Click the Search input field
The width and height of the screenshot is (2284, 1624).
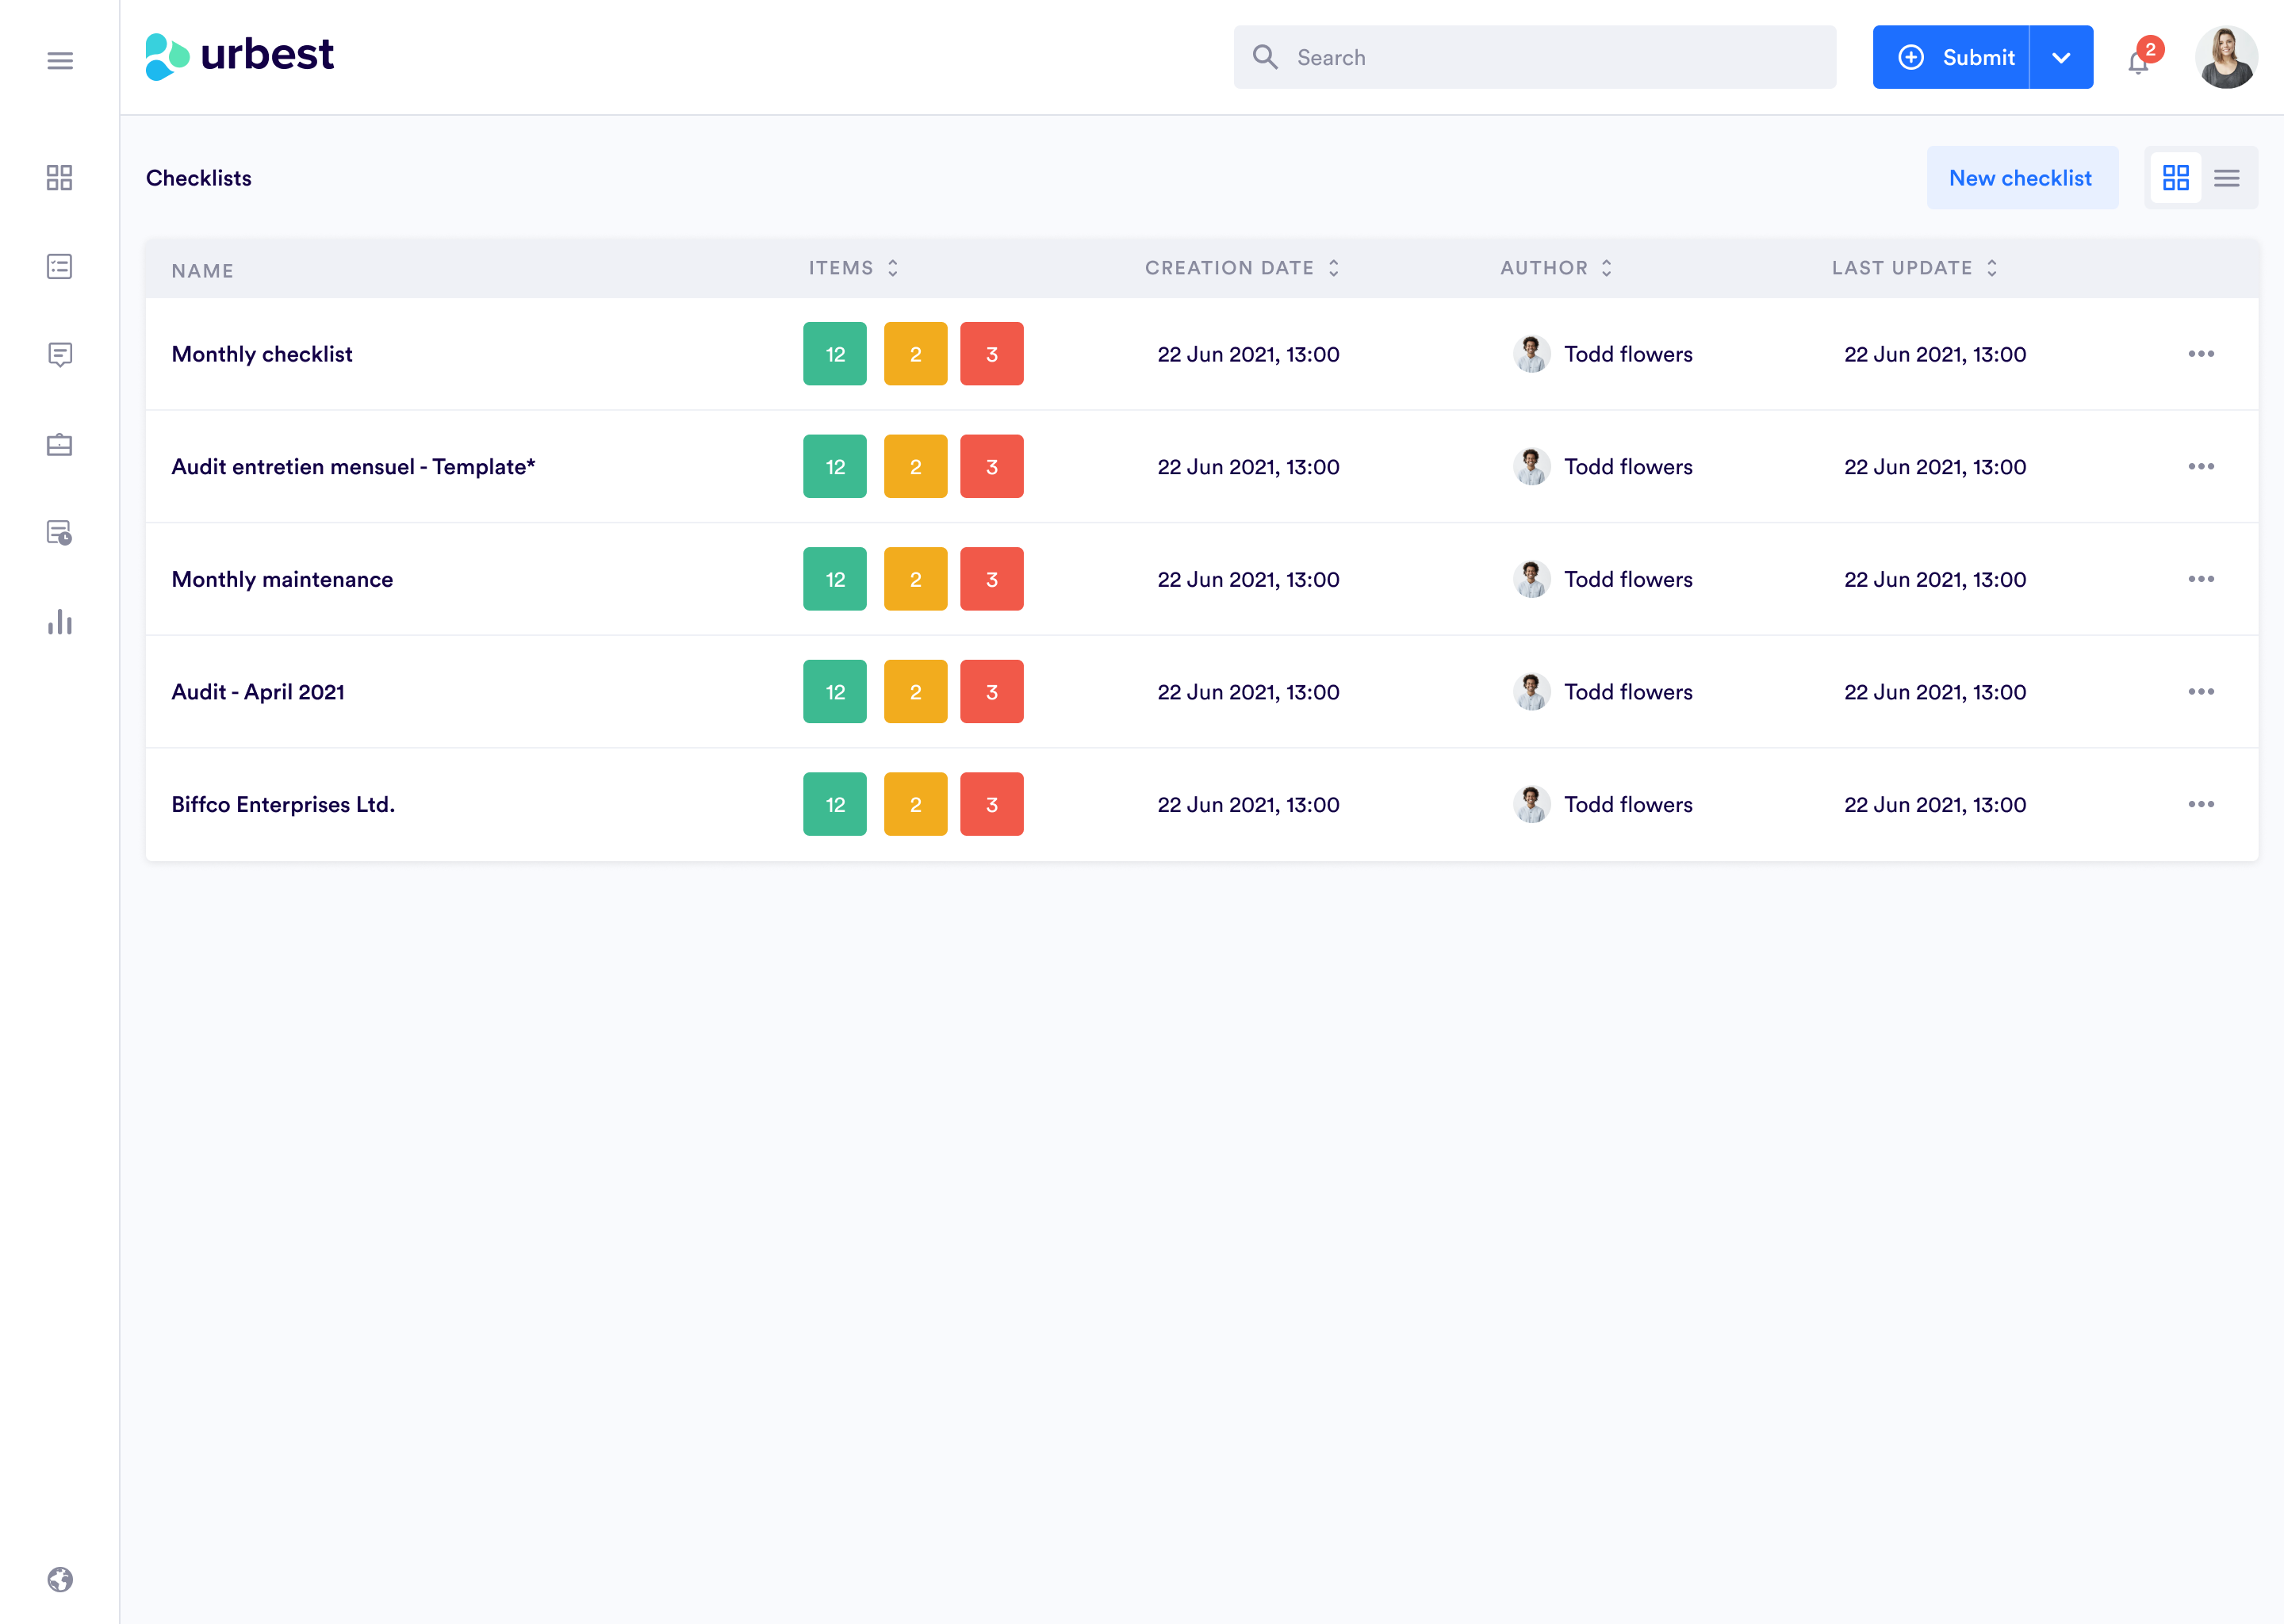pyautogui.click(x=1534, y=58)
